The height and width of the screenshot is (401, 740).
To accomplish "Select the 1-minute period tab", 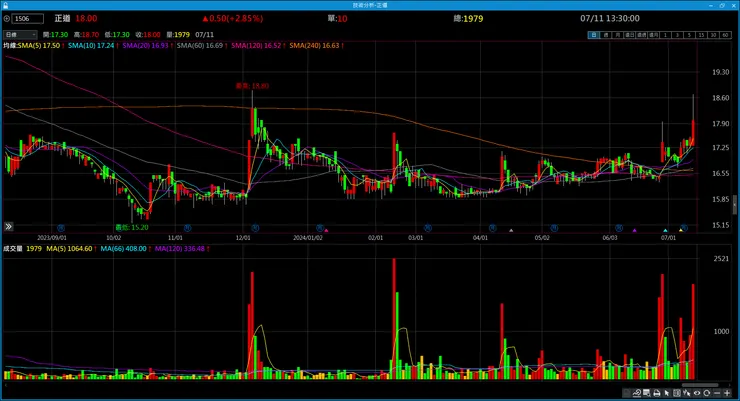I will tap(665, 35).
